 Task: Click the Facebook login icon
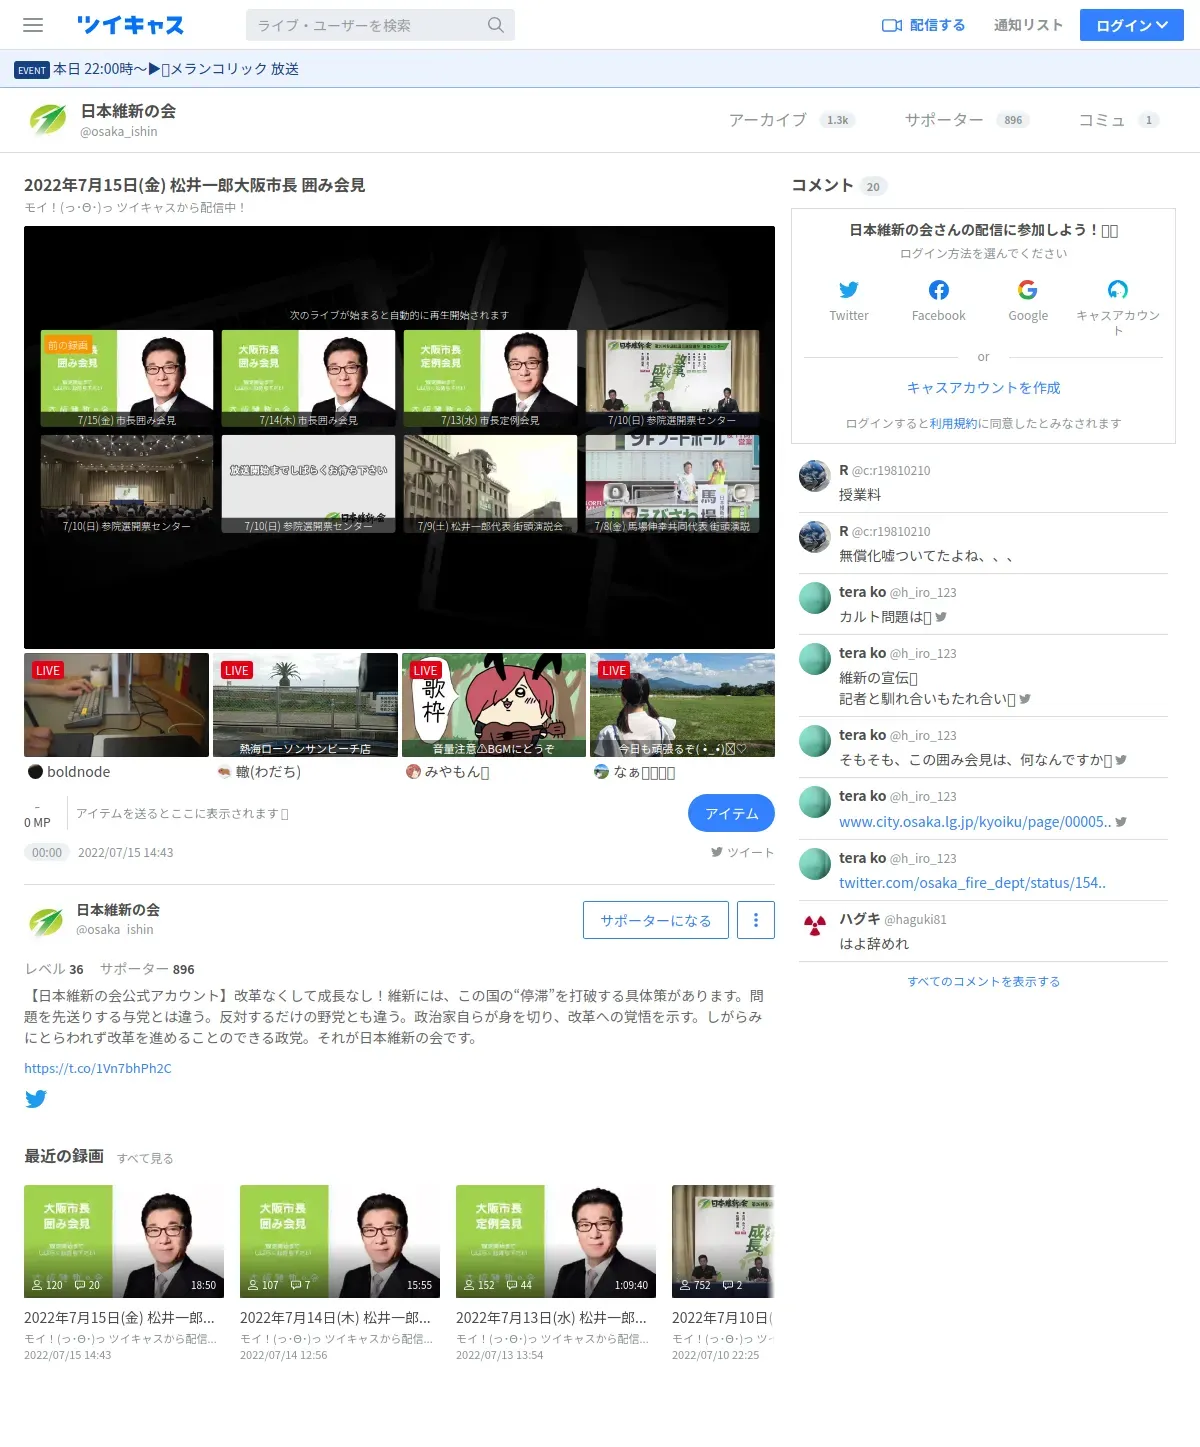click(938, 290)
